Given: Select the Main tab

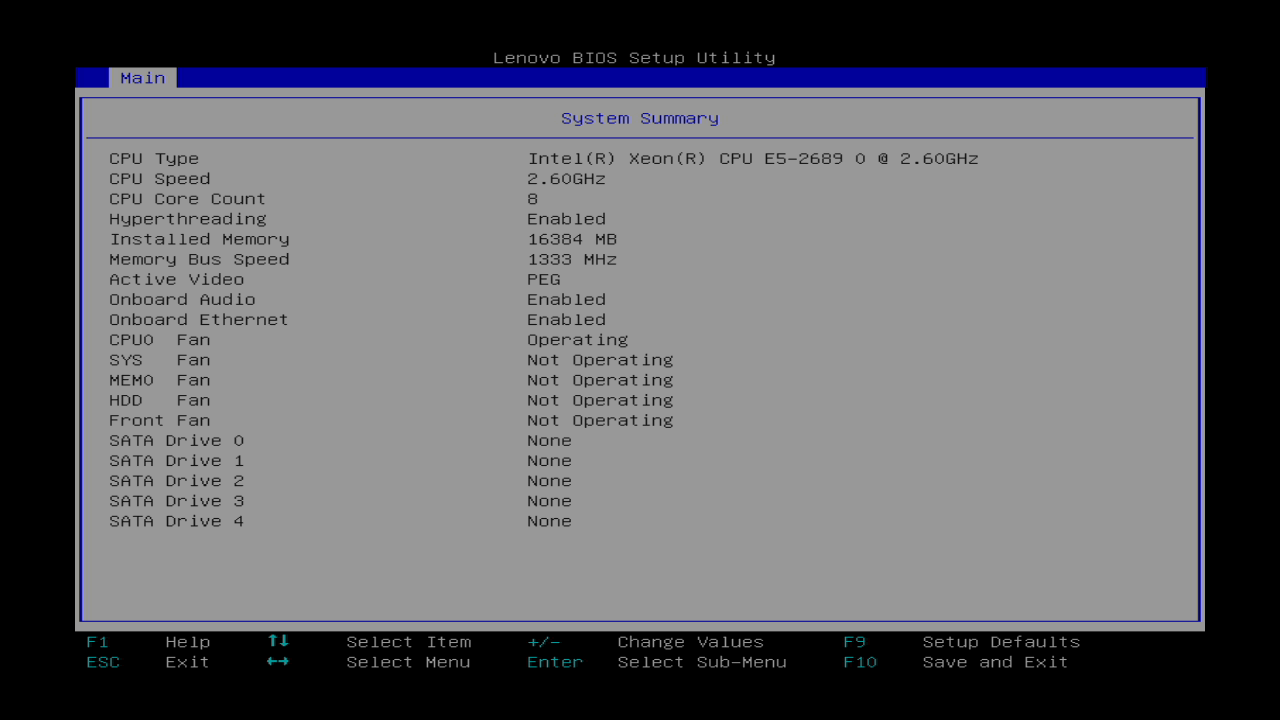Looking at the screenshot, I should [x=143, y=78].
